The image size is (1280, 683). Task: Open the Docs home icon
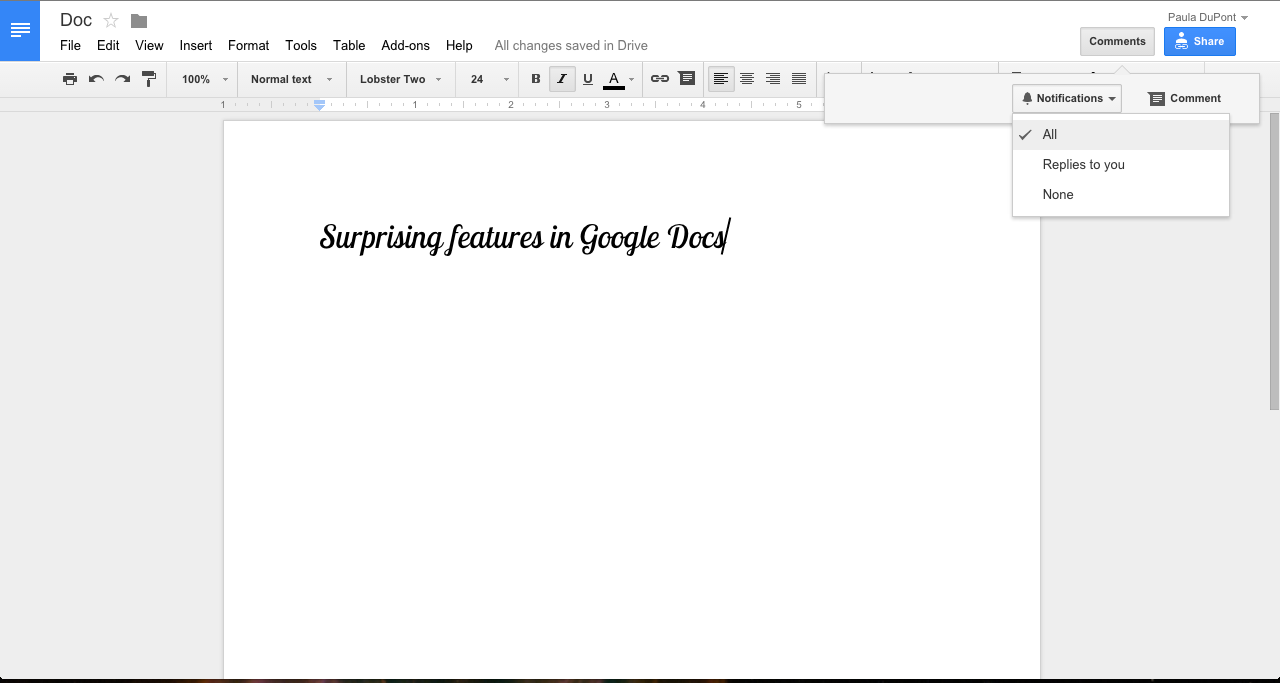pos(20,31)
